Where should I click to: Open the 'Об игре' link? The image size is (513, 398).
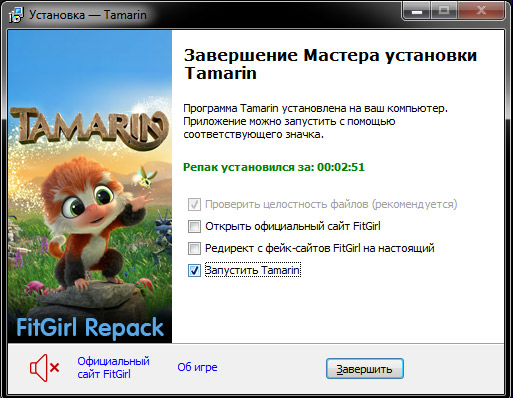pos(197,367)
